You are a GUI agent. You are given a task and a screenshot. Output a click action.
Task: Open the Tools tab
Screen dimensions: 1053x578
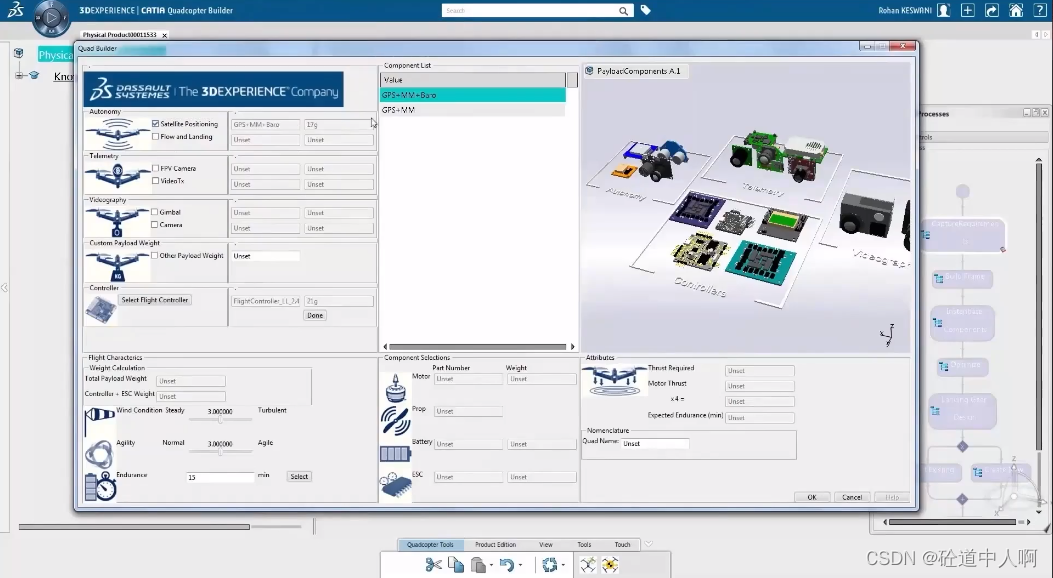(x=584, y=544)
